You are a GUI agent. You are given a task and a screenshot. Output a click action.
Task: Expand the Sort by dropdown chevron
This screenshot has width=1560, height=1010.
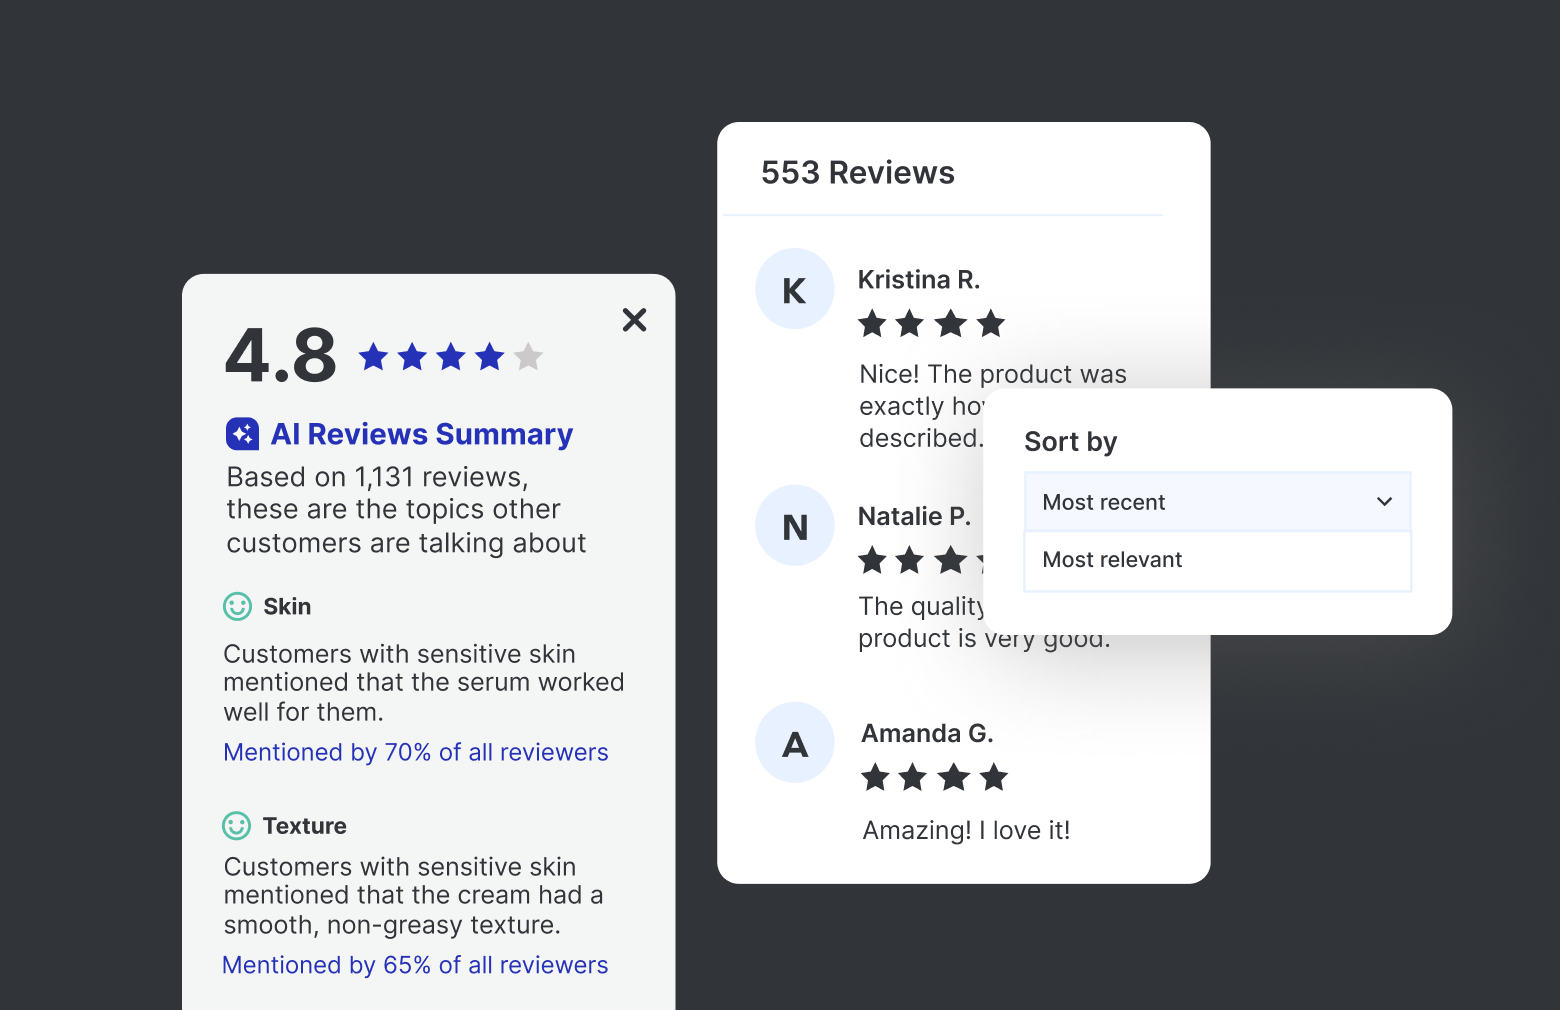[x=1384, y=501]
